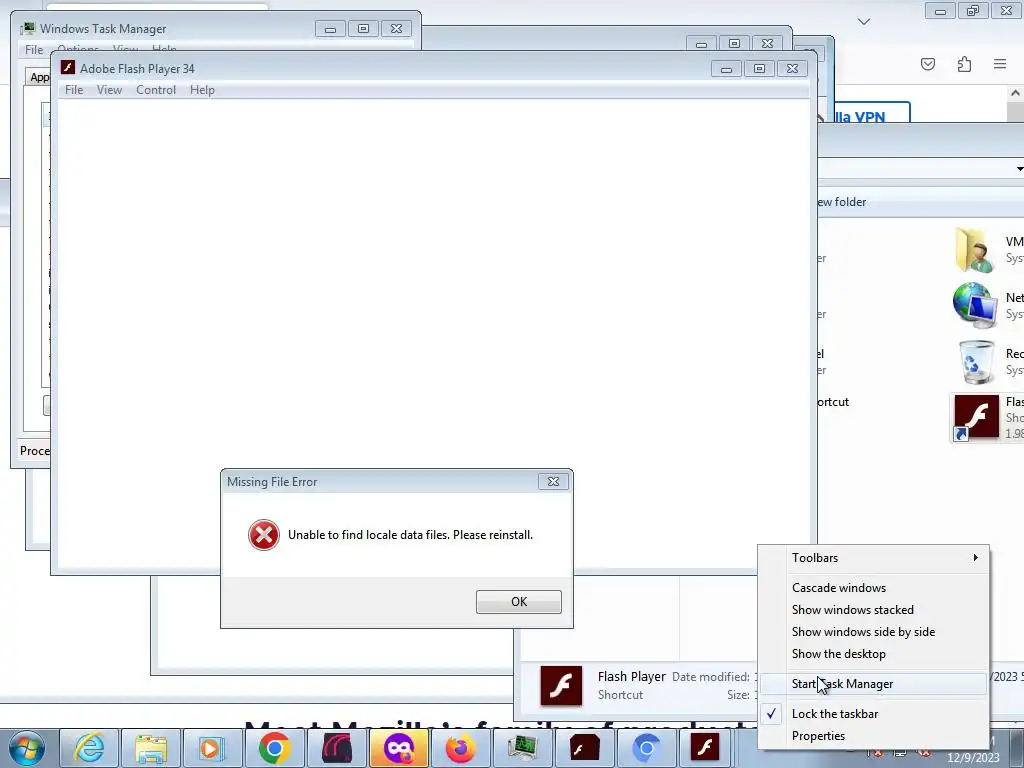Save to Pocket in Firefox toolbar
Image resolution: width=1024 pixels, height=768 pixels.
coord(927,64)
